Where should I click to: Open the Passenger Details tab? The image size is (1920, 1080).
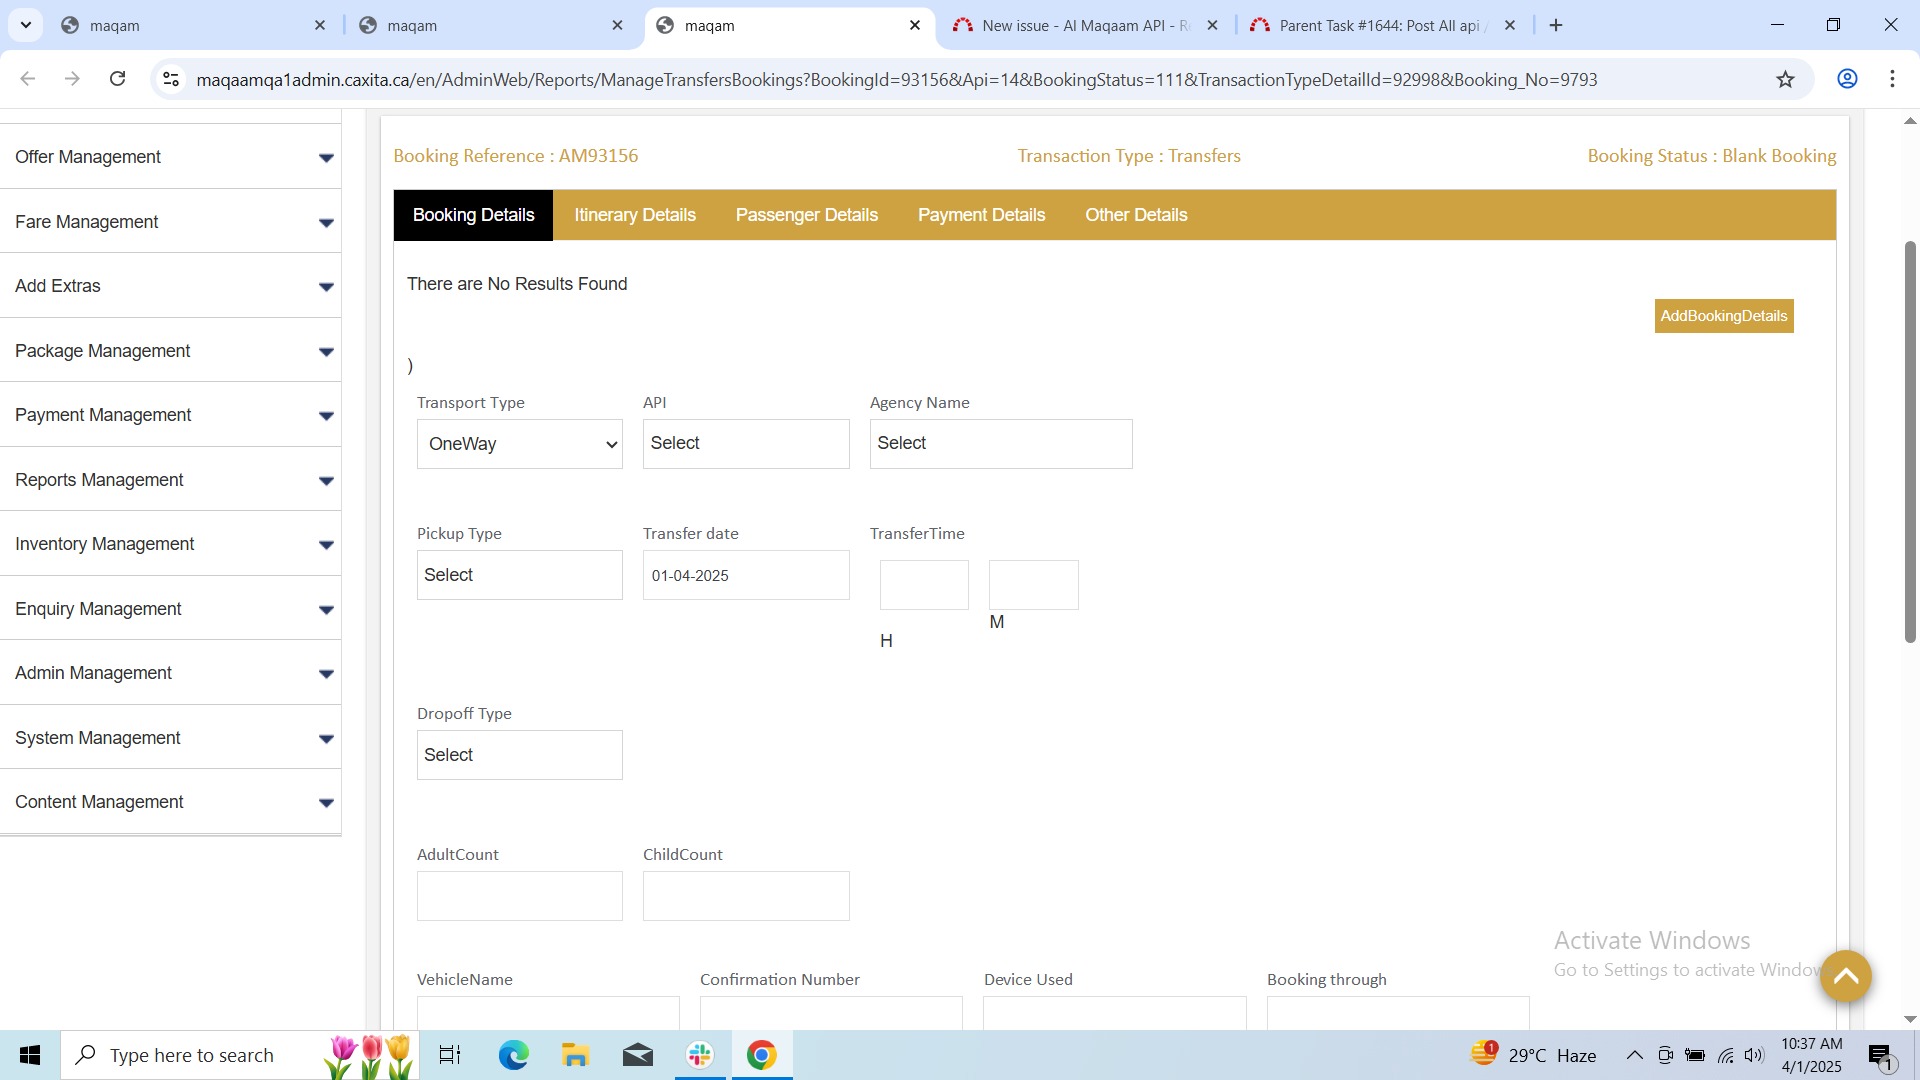(x=806, y=215)
